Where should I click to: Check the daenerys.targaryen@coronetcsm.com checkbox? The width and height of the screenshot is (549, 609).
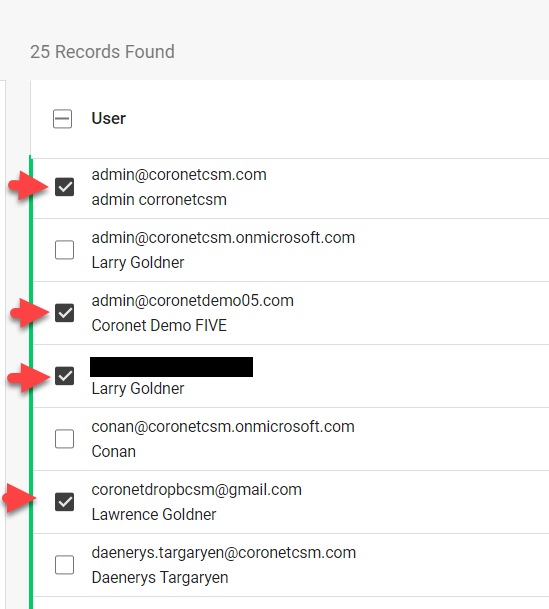click(x=64, y=565)
